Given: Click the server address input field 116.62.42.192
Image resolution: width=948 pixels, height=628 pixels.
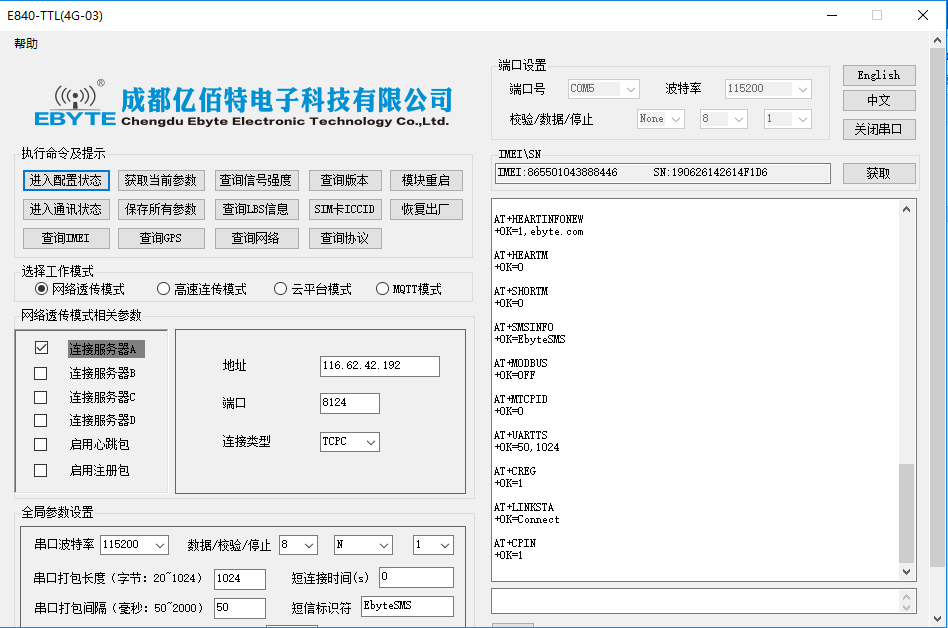Looking at the screenshot, I should click(378, 366).
